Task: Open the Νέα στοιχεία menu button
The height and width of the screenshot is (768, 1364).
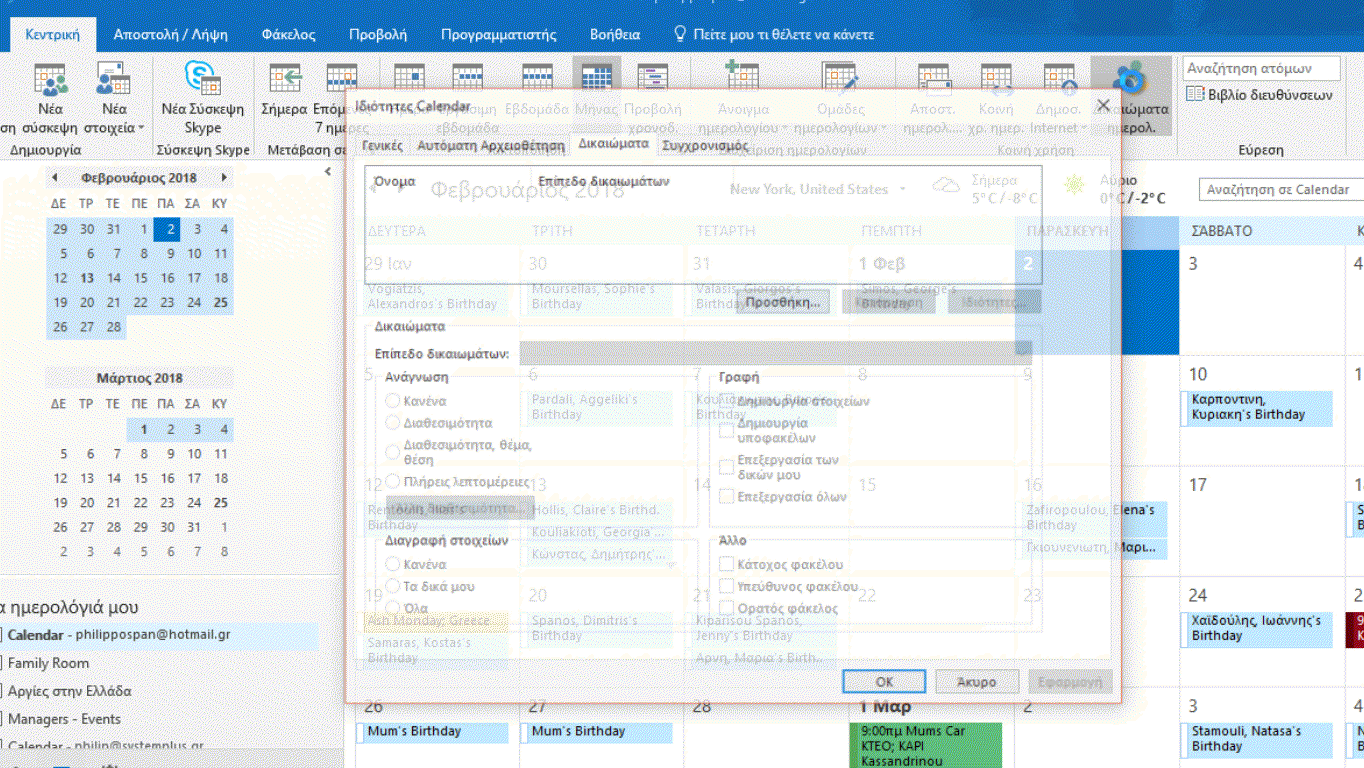Action: pyautogui.click(x=114, y=98)
